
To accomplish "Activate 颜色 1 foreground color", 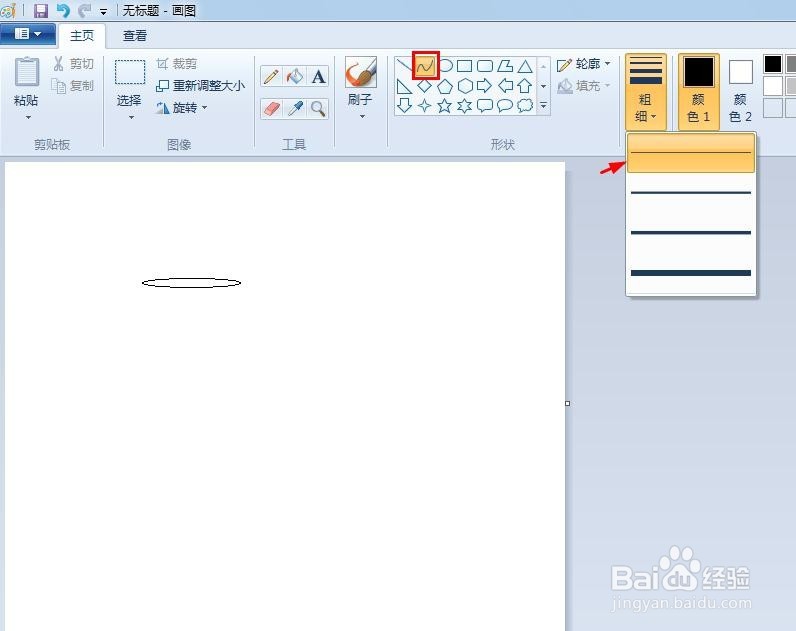I will coord(699,91).
